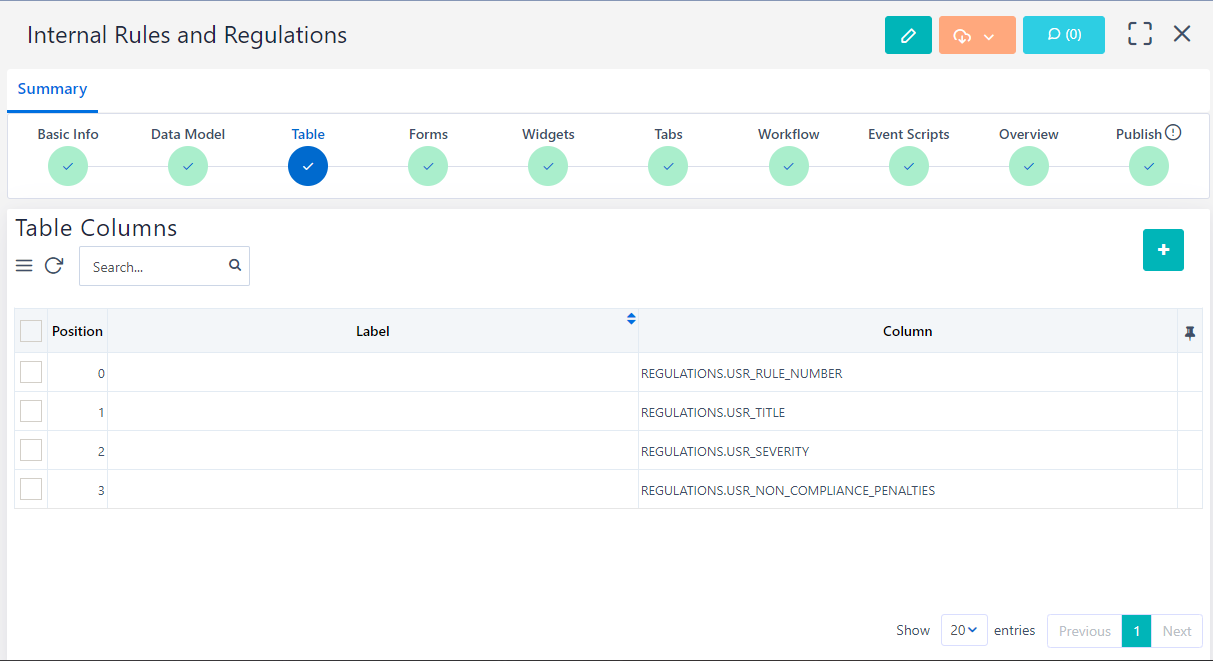Check the row for USR_SEVERITY

(x=31, y=451)
